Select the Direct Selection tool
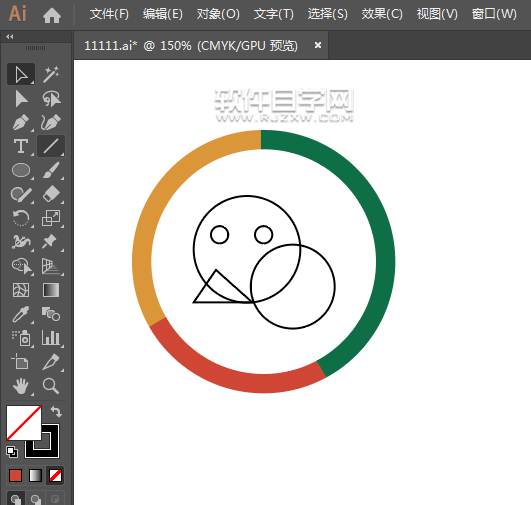Screen dimensions: 531x505 click(21, 99)
